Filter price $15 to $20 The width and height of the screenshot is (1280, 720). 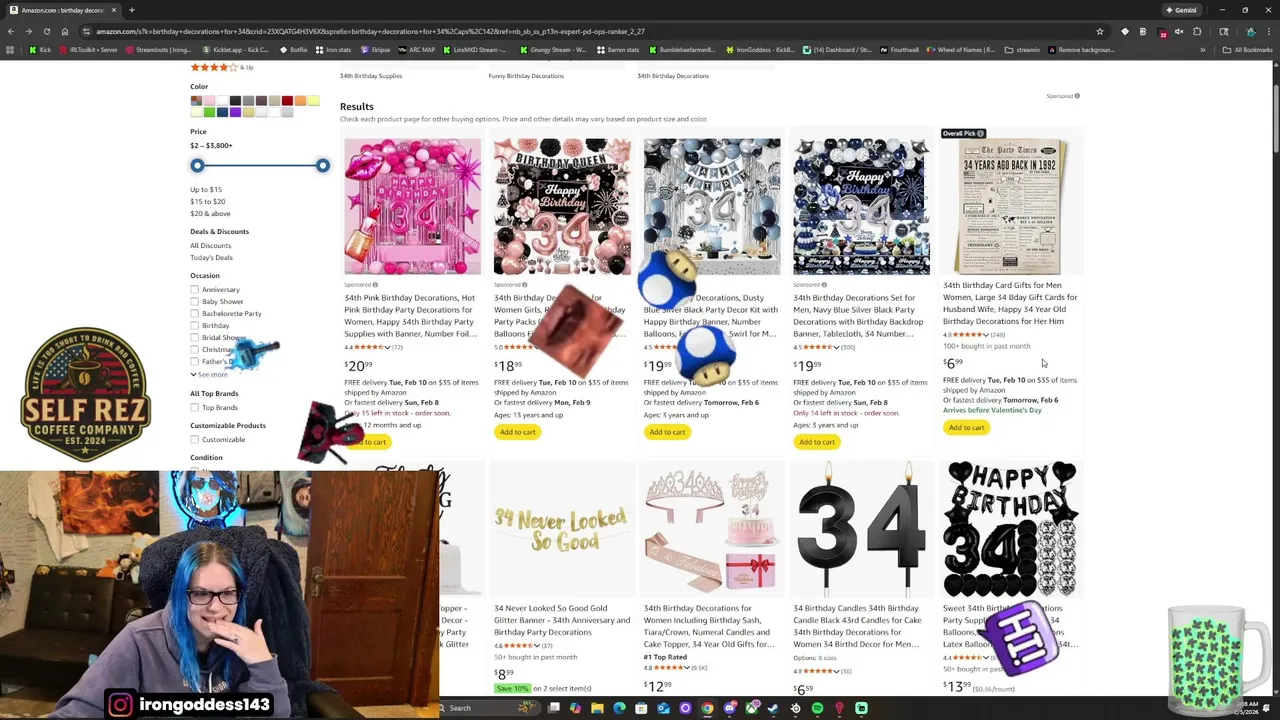coord(208,201)
